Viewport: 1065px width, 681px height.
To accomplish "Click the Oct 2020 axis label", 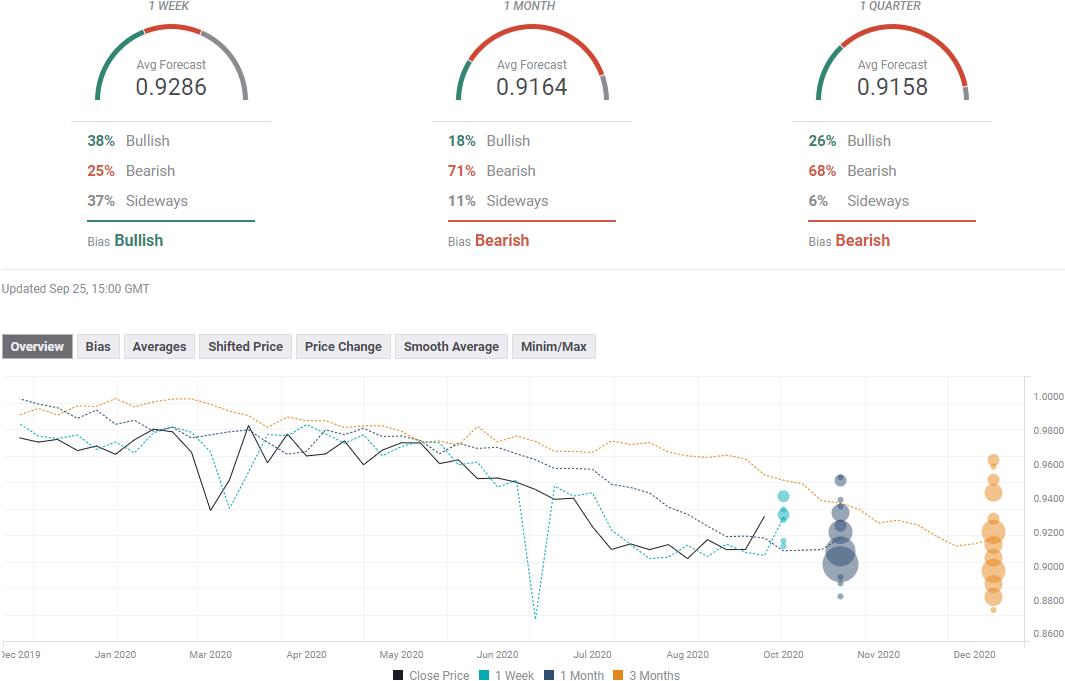I will [x=783, y=655].
